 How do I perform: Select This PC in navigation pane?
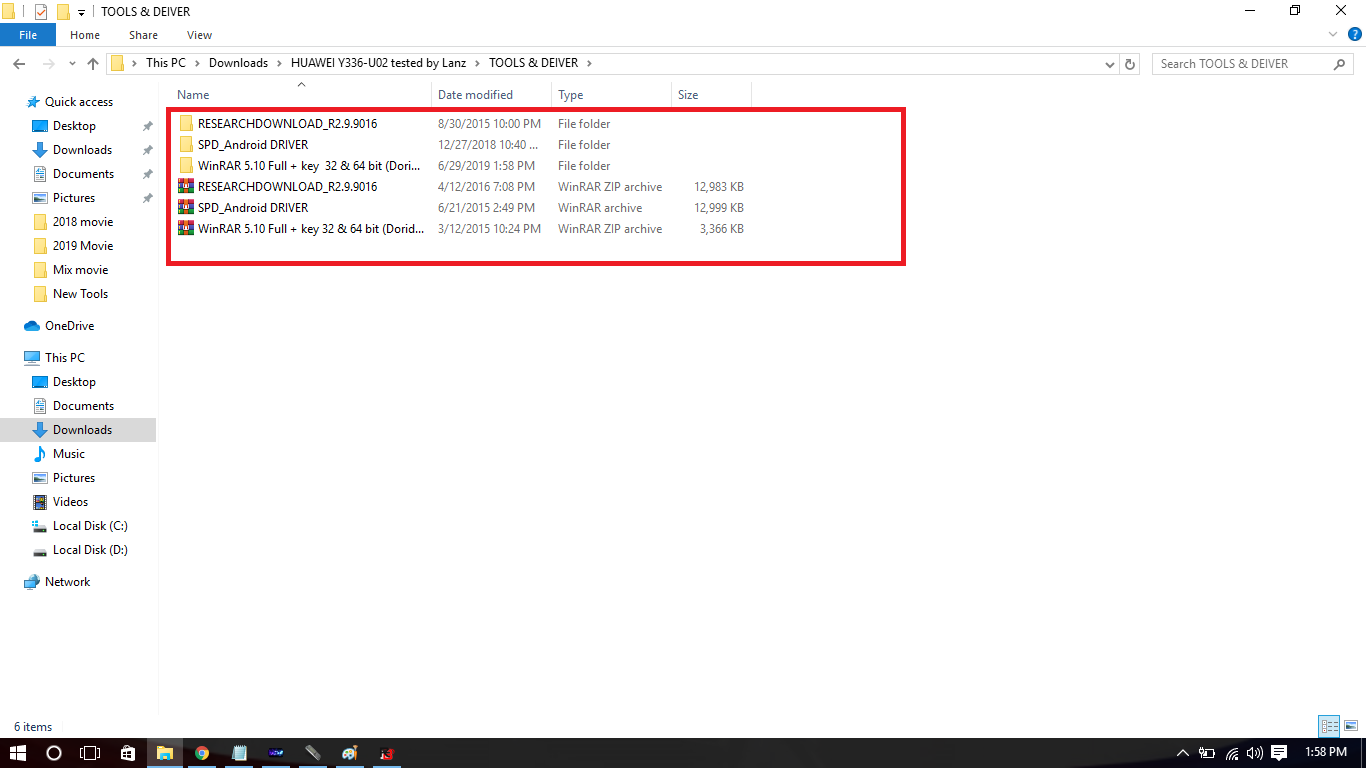click(x=64, y=358)
